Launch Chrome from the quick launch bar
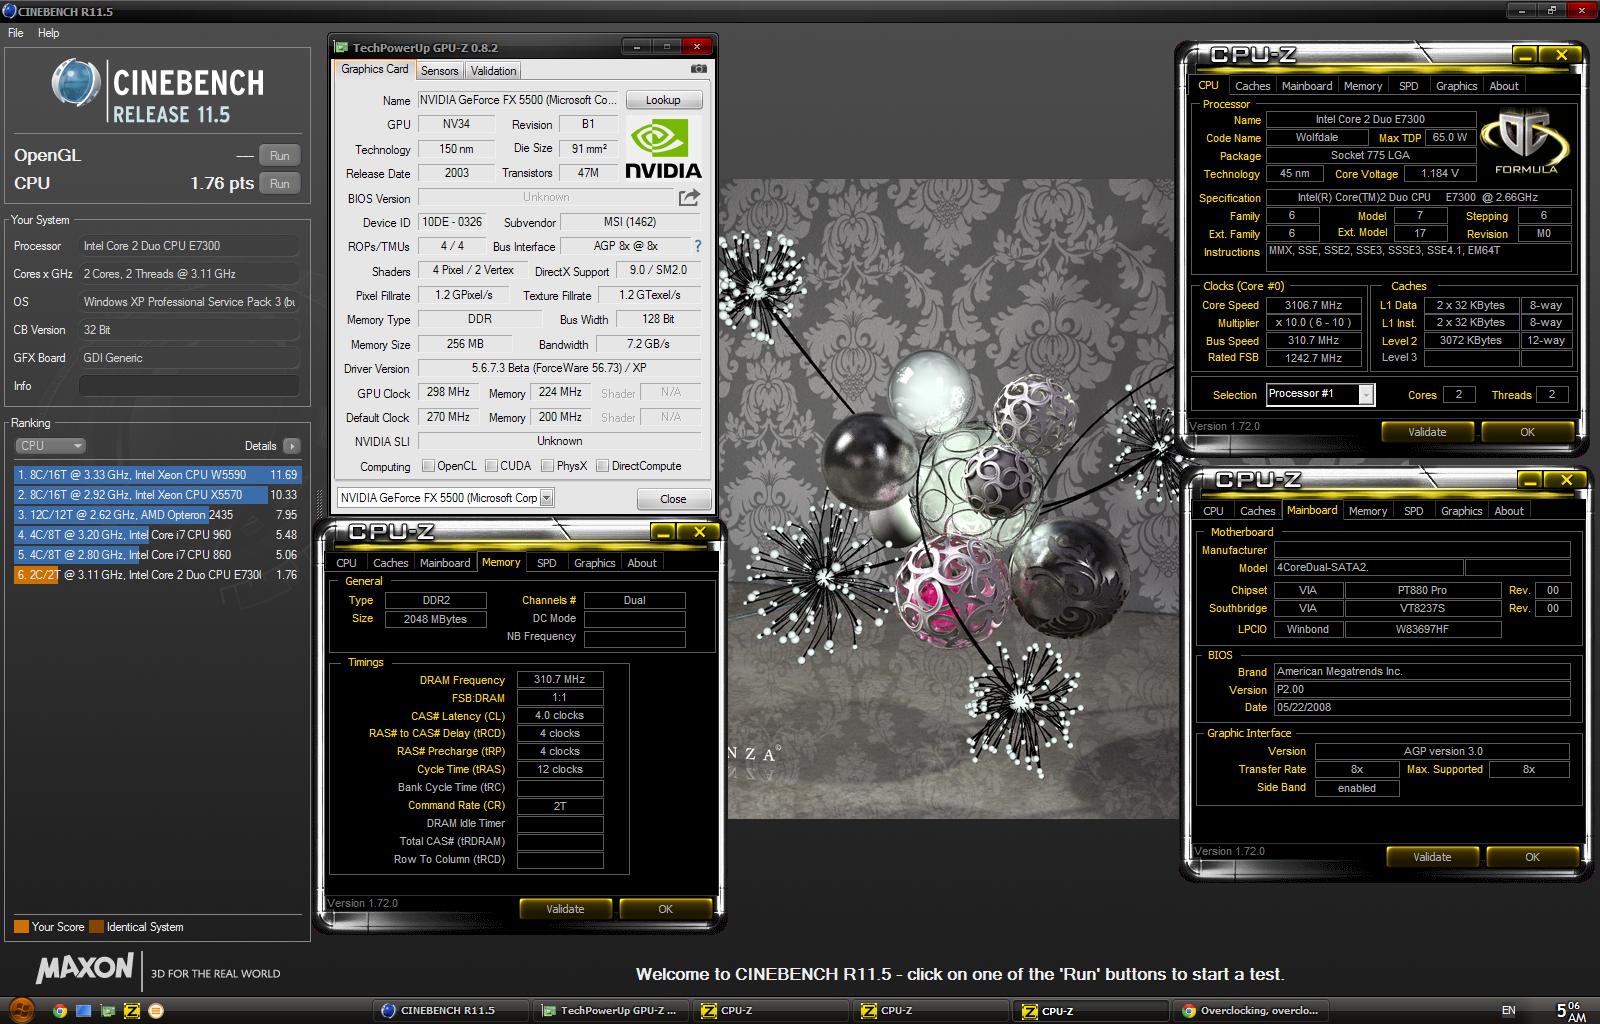 coord(60,1011)
